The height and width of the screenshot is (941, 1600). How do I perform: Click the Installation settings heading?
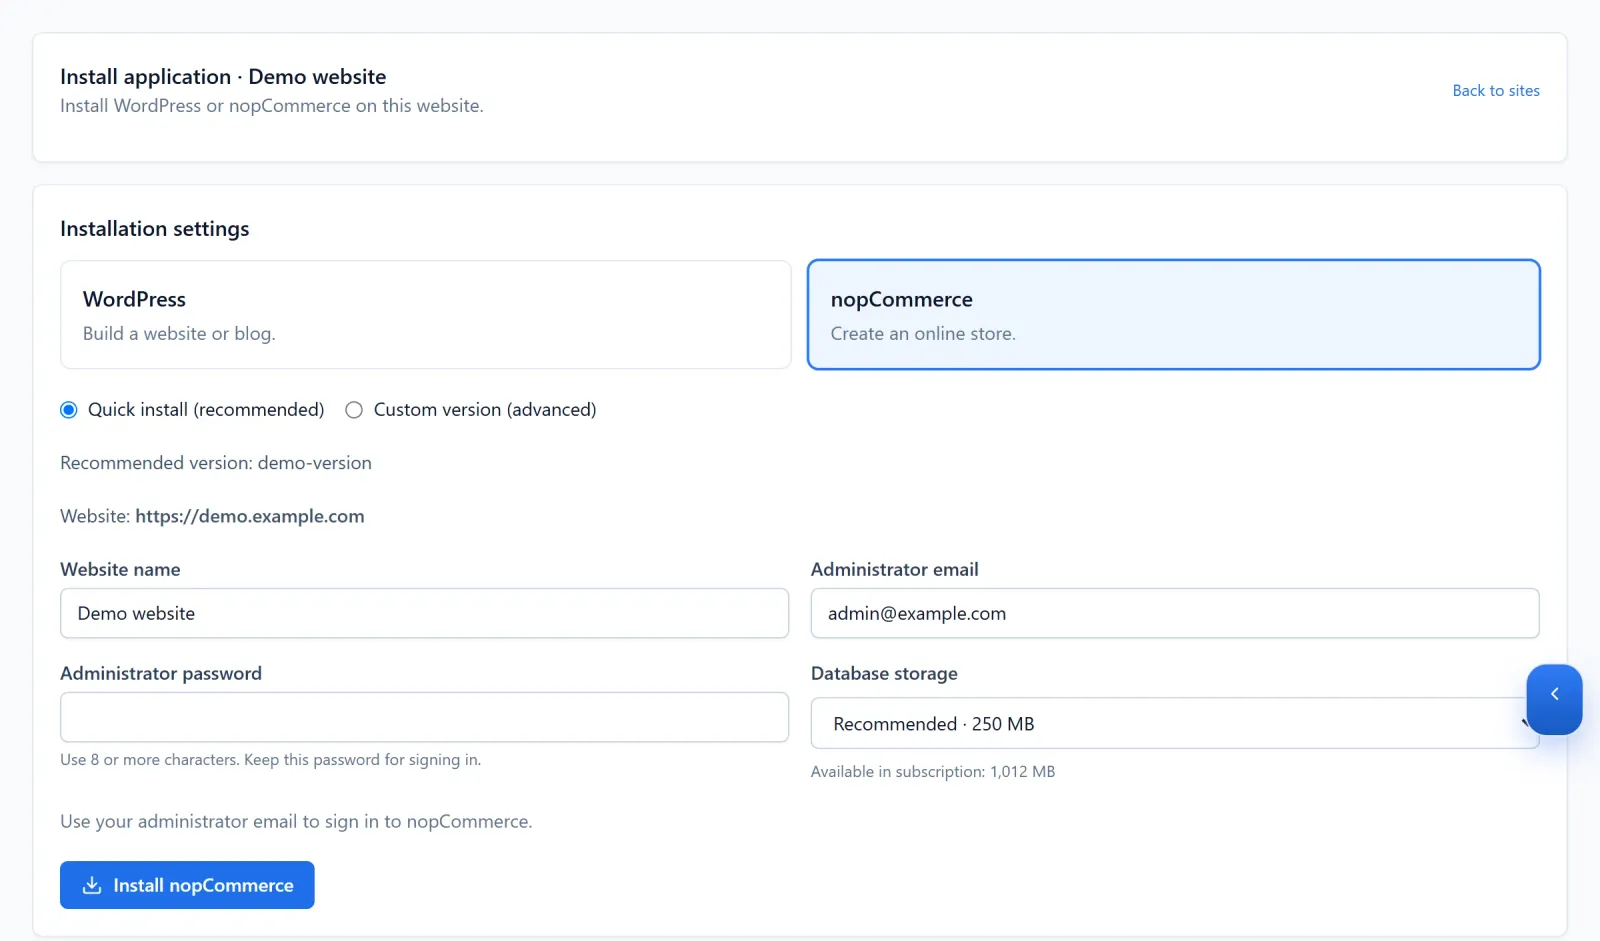(x=155, y=229)
